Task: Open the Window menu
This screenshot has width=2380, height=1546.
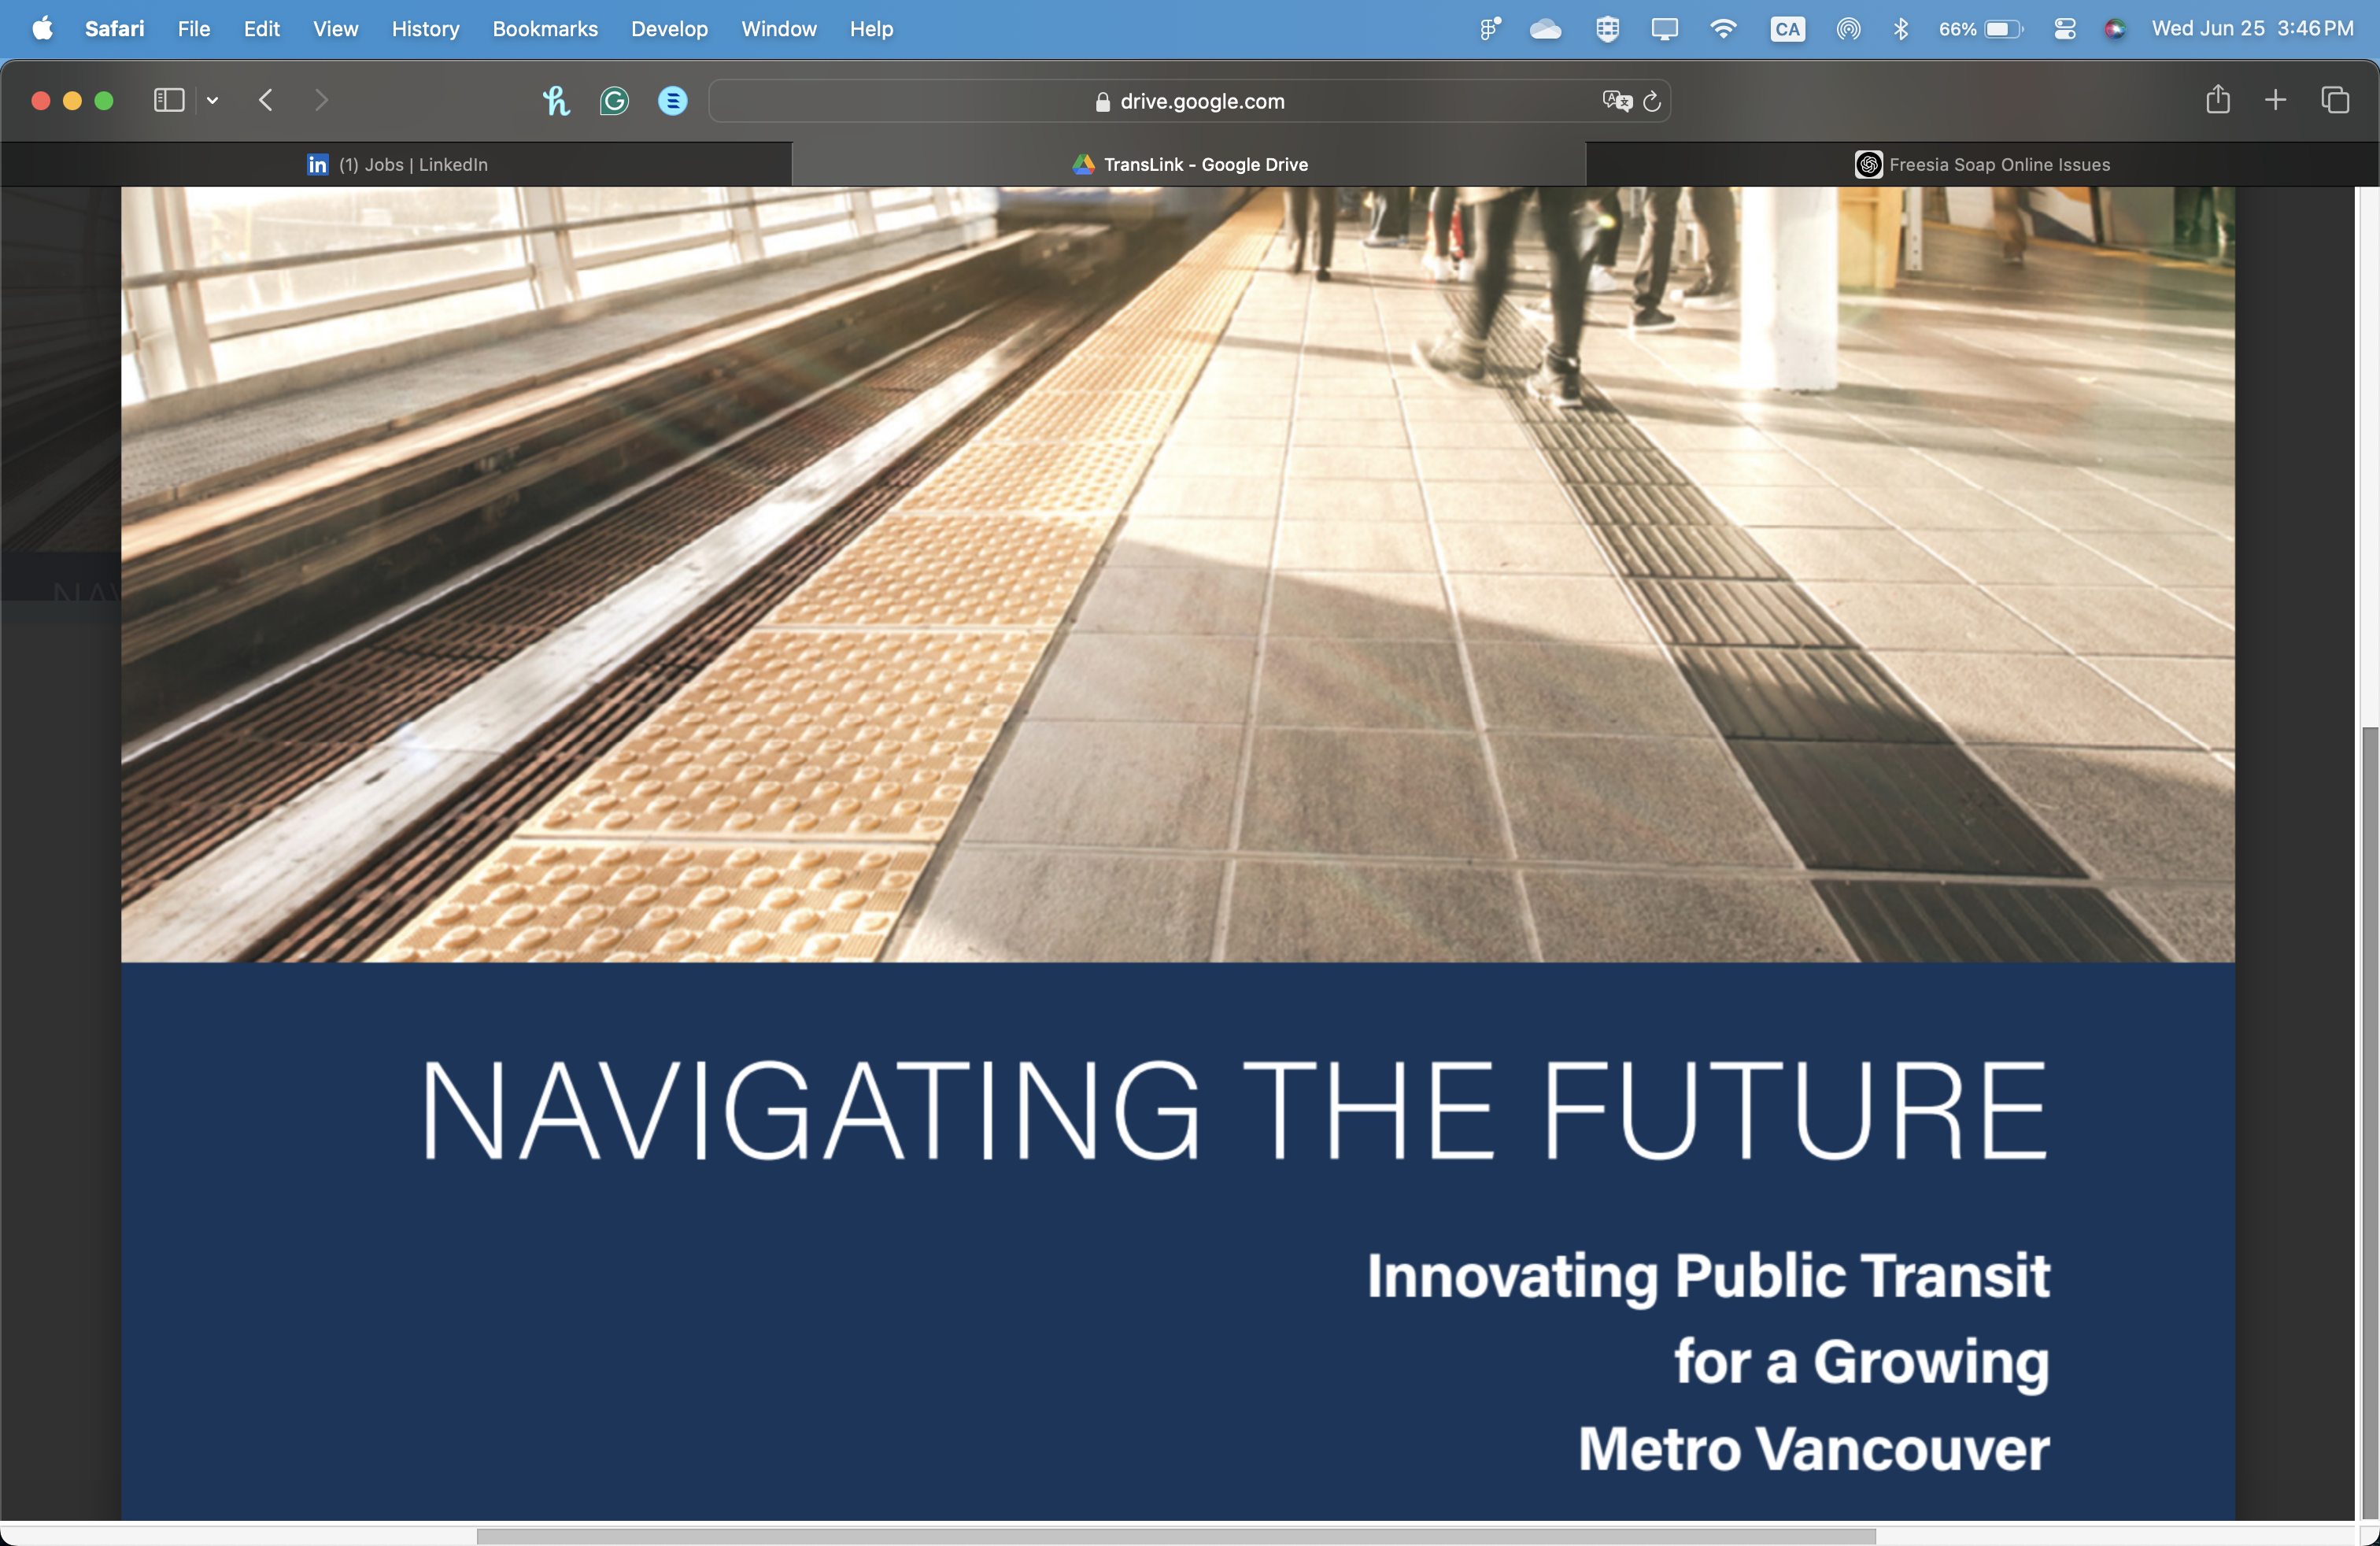Action: [779, 29]
